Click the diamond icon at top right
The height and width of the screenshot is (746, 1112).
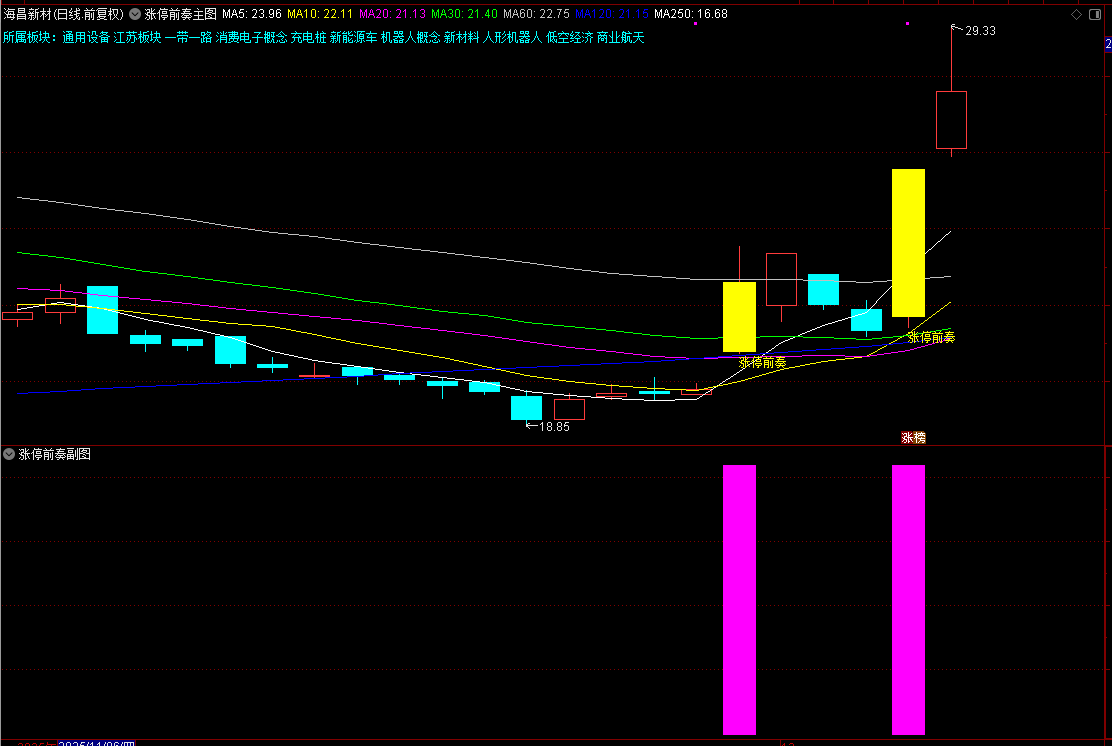pos(1077,14)
